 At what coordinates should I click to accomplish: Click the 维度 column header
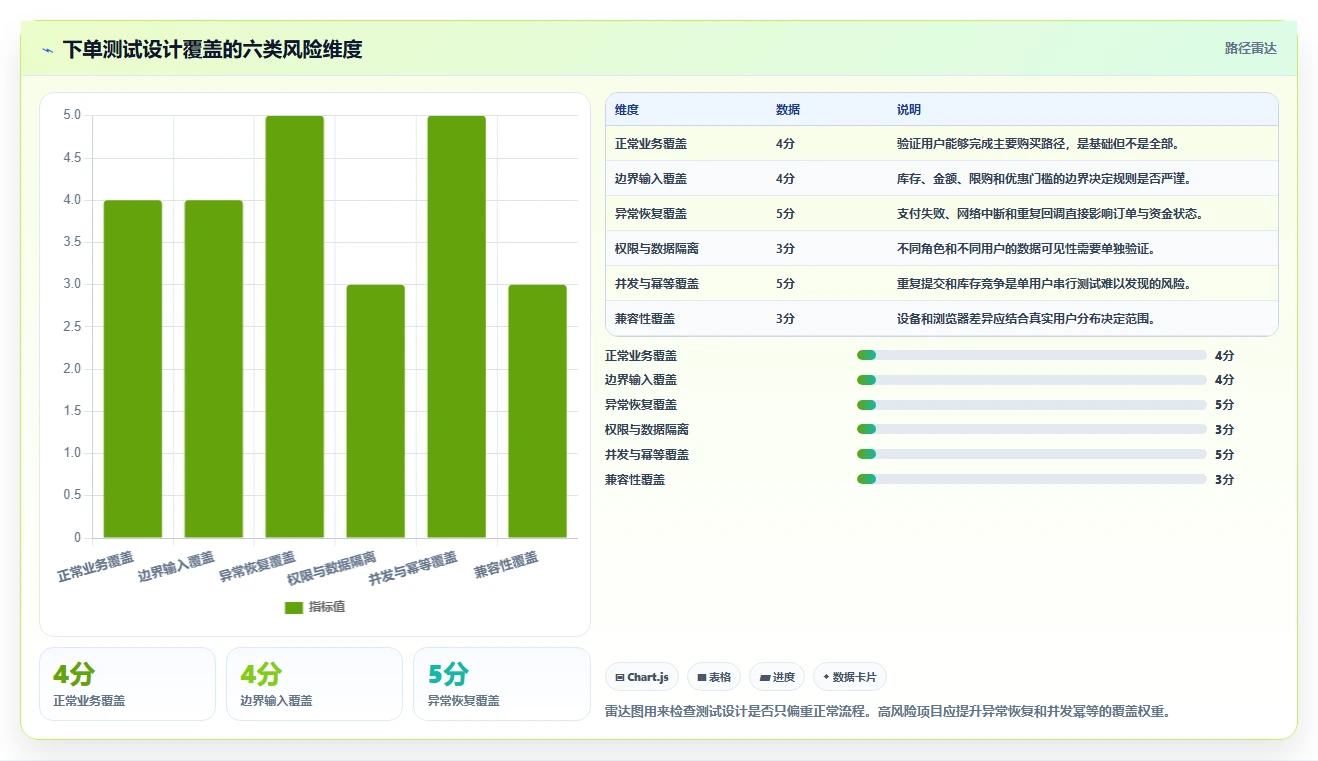627,110
